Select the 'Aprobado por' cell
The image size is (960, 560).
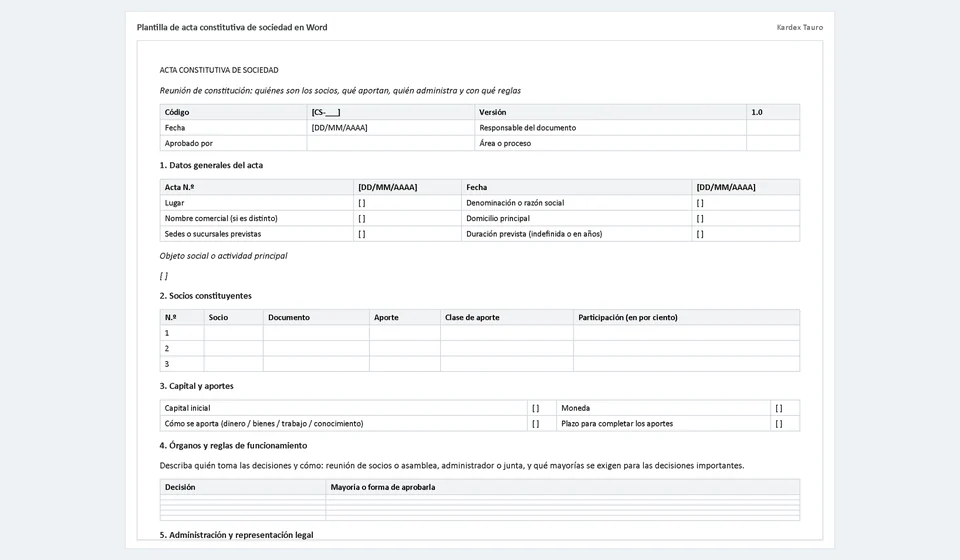(233, 143)
